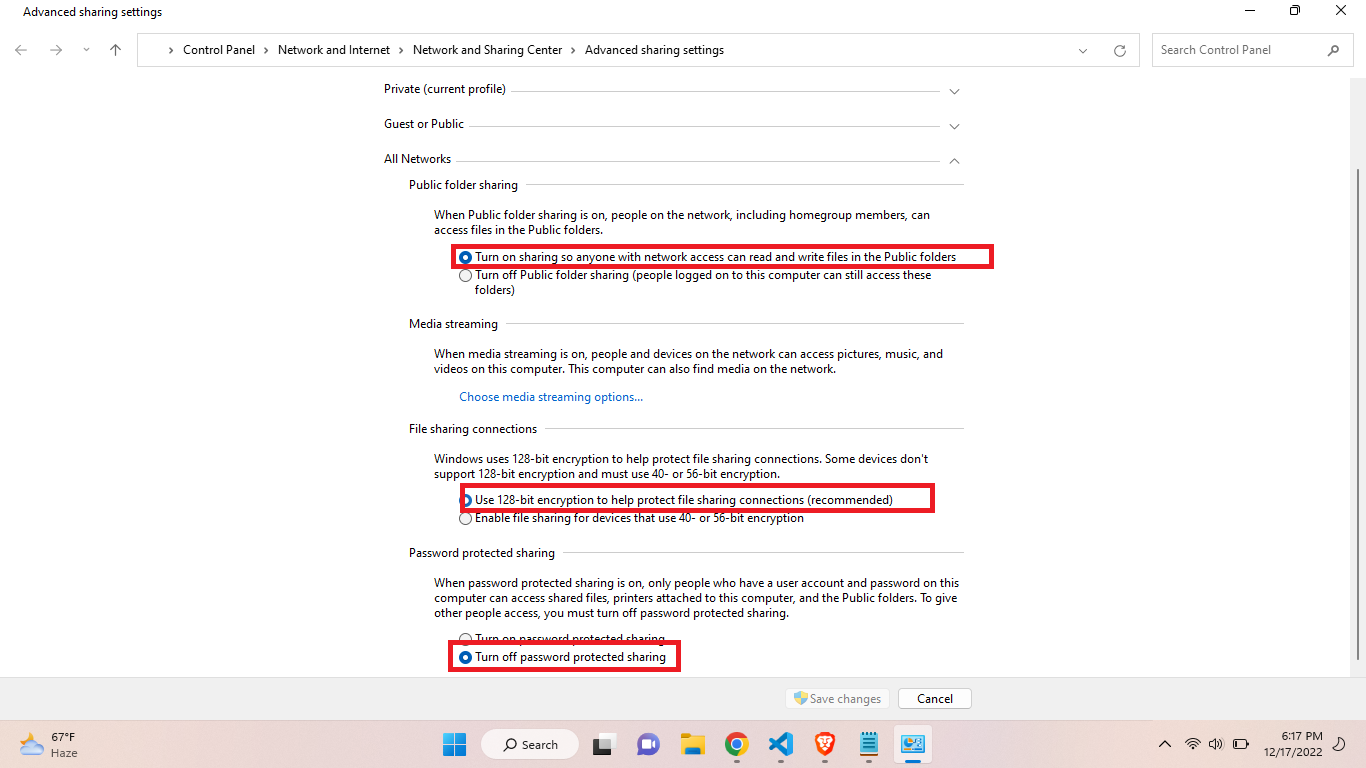Expand the Guest or Public section

coord(954,126)
